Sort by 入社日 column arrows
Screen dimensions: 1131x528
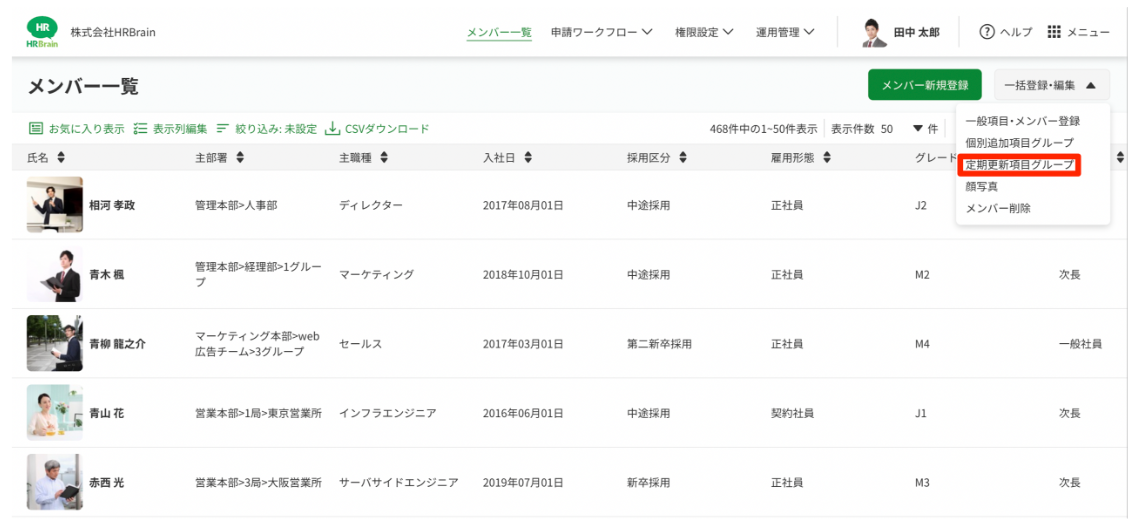click(529, 157)
